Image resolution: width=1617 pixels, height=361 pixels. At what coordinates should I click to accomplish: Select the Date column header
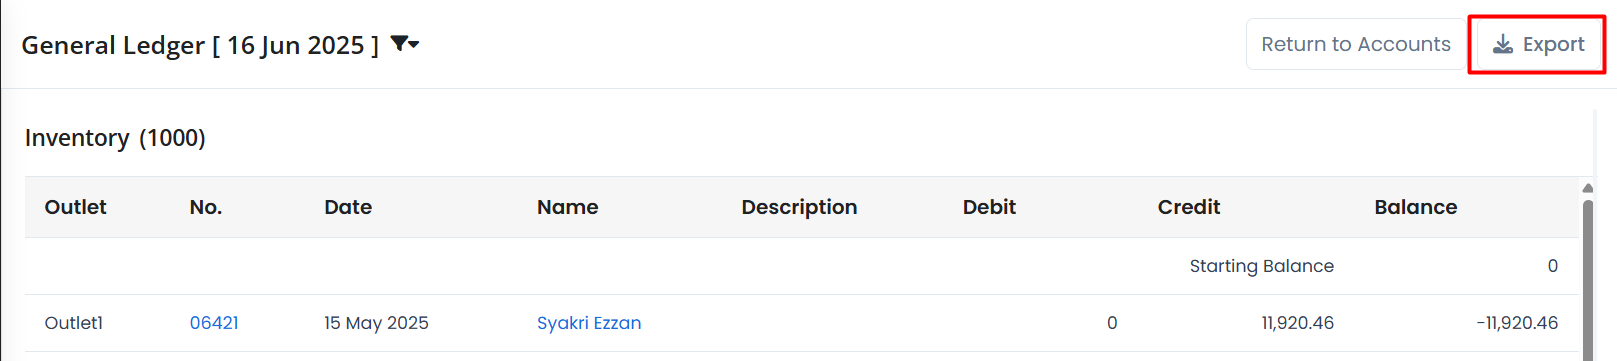click(348, 207)
